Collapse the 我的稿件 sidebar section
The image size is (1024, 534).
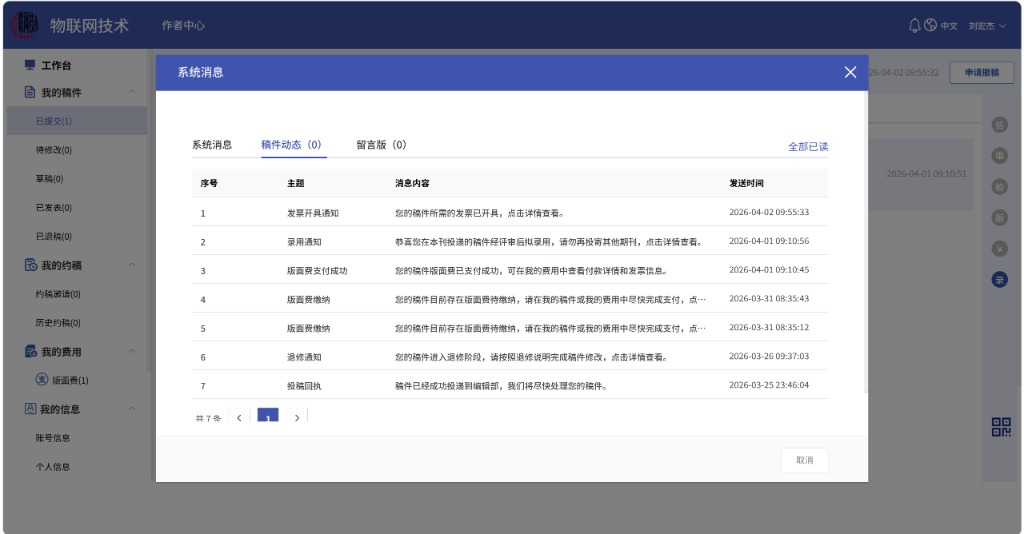[x=132, y=93]
